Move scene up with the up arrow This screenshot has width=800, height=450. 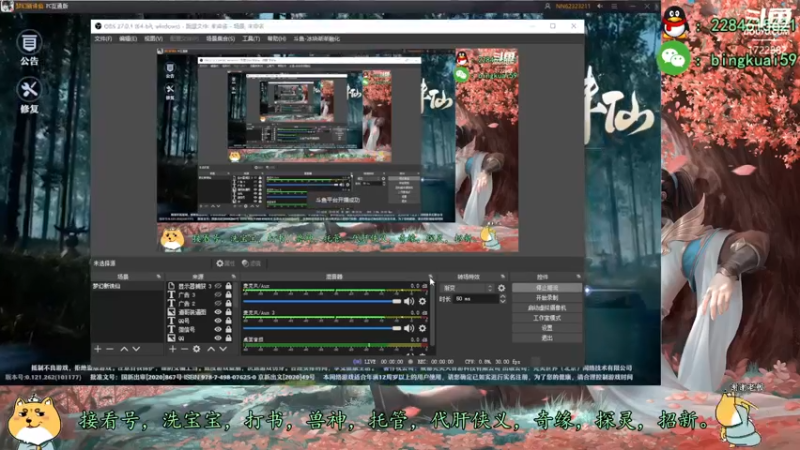(124, 349)
